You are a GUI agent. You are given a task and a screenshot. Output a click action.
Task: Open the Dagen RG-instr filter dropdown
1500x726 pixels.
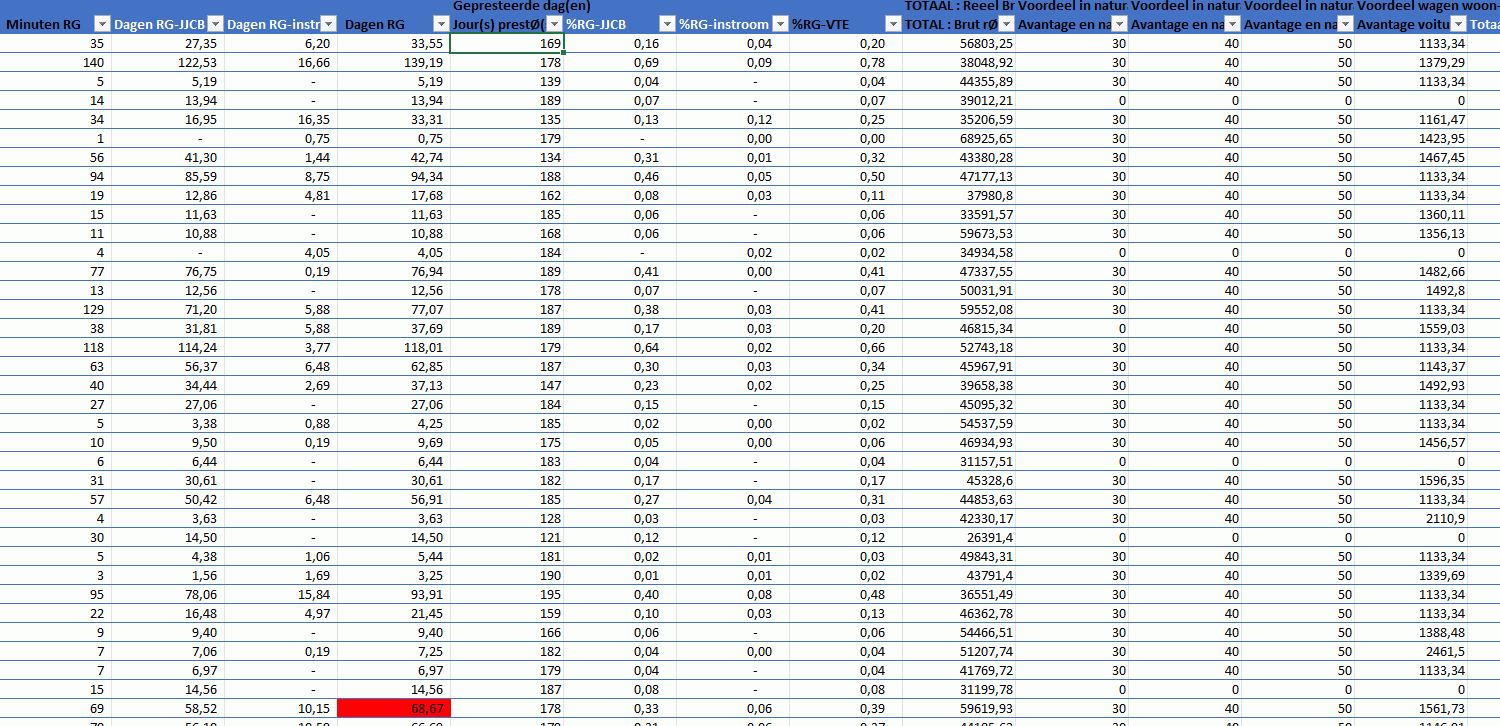[x=328, y=24]
